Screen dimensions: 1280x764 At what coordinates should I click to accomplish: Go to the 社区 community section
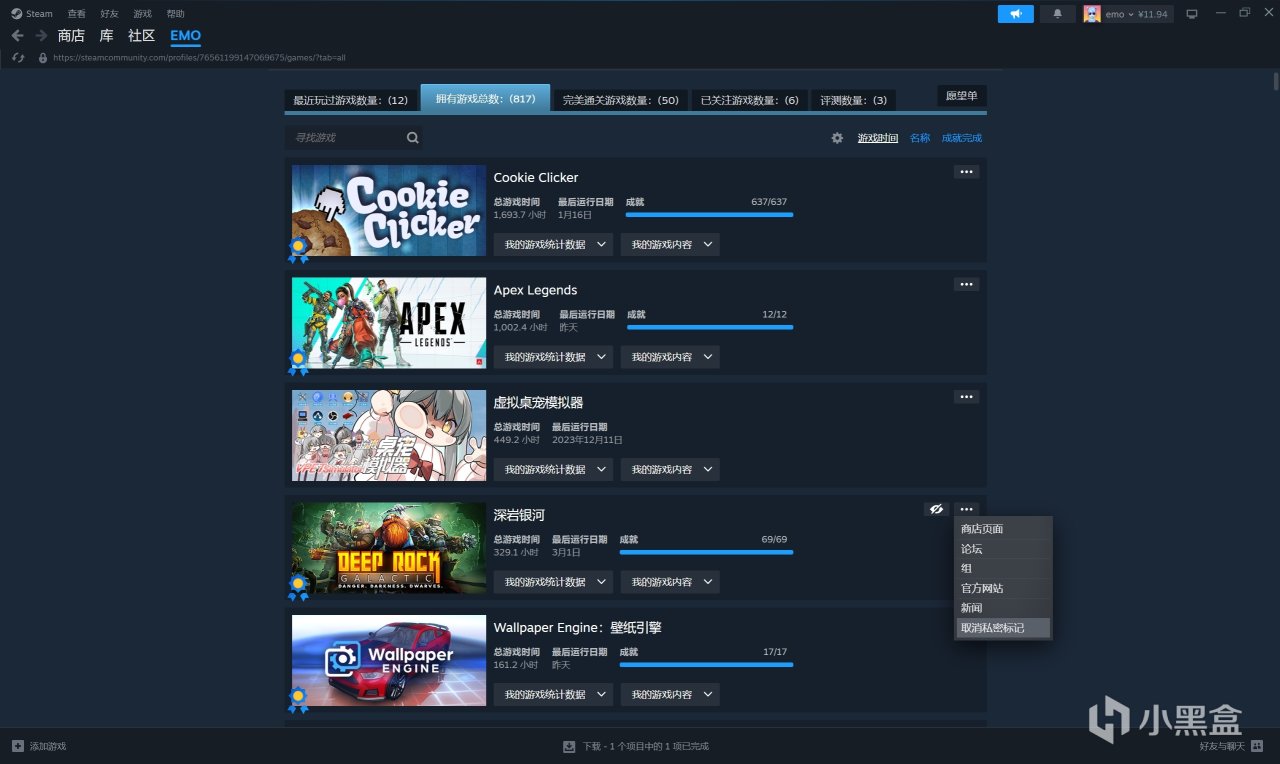pyautogui.click(x=142, y=36)
